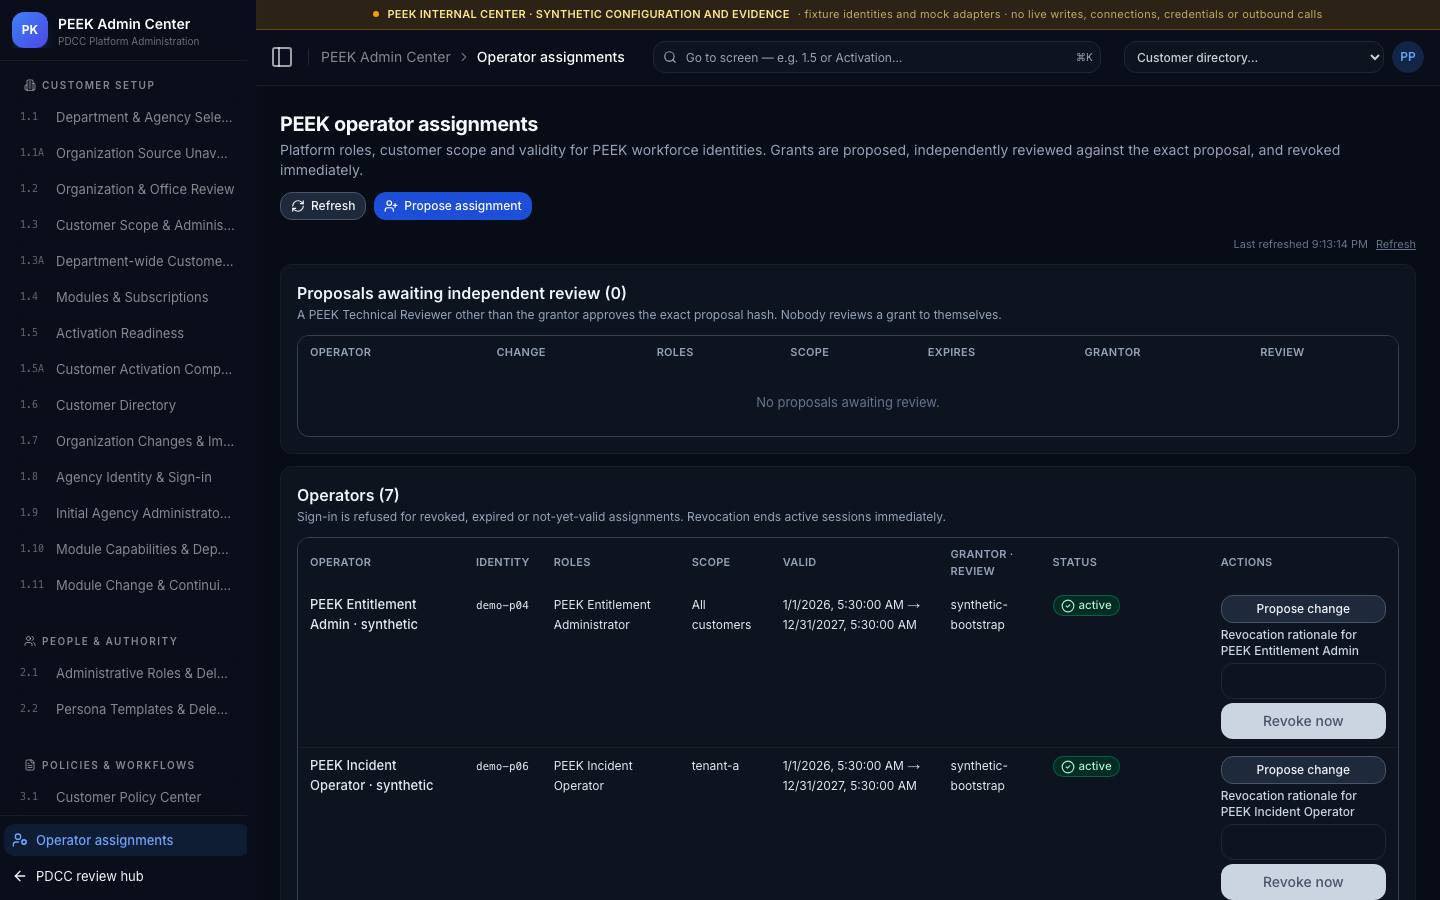Open Department & Agency Selection screen 1.1
This screenshot has height=900, width=1440.
[x=126, y=117]
